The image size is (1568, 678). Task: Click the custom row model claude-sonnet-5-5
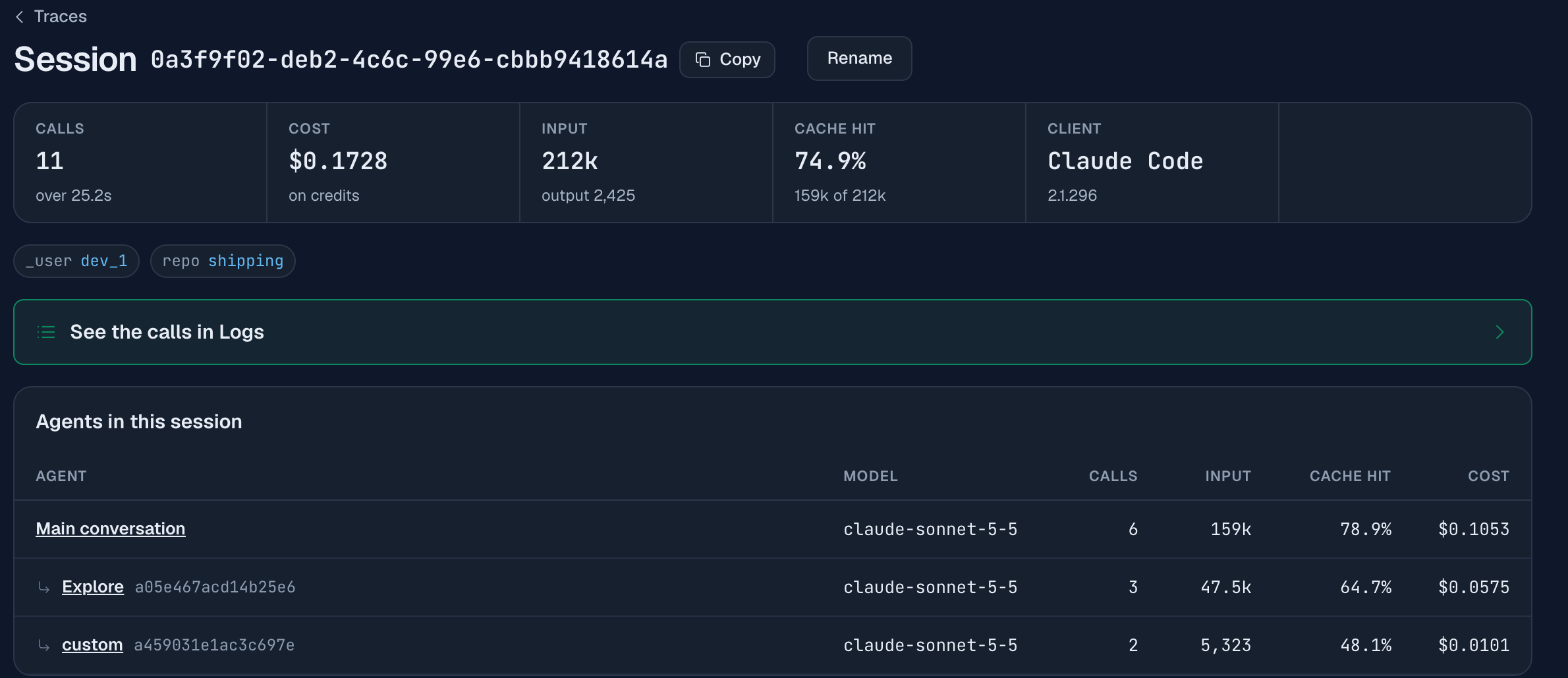(x=930, y=645)
